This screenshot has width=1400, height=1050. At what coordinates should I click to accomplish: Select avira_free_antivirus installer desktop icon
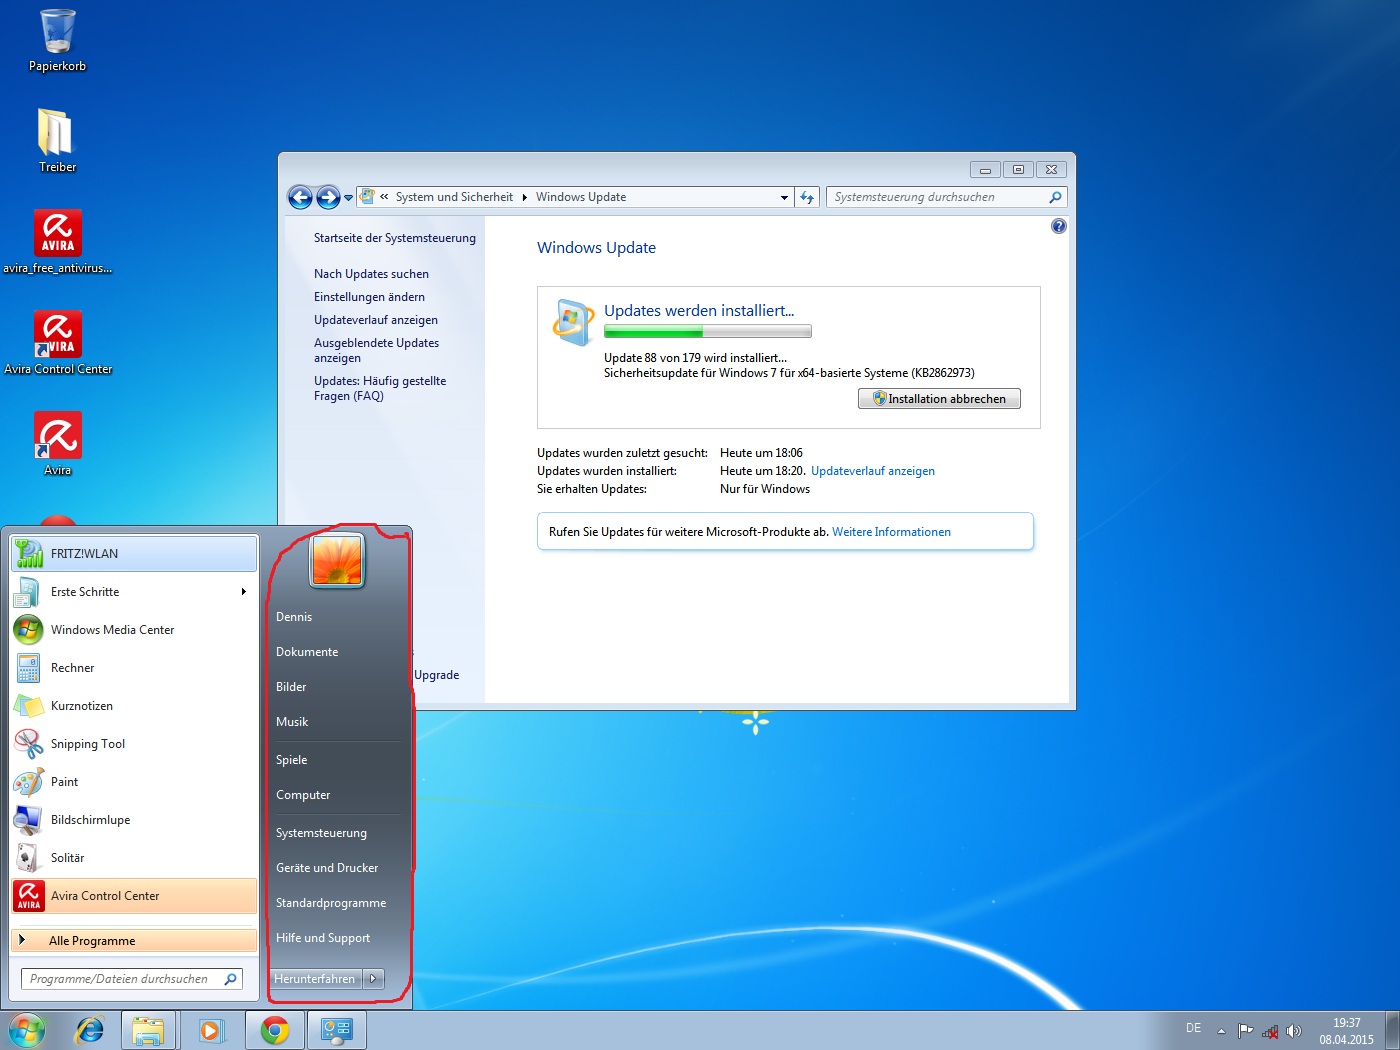click(57, 241)
